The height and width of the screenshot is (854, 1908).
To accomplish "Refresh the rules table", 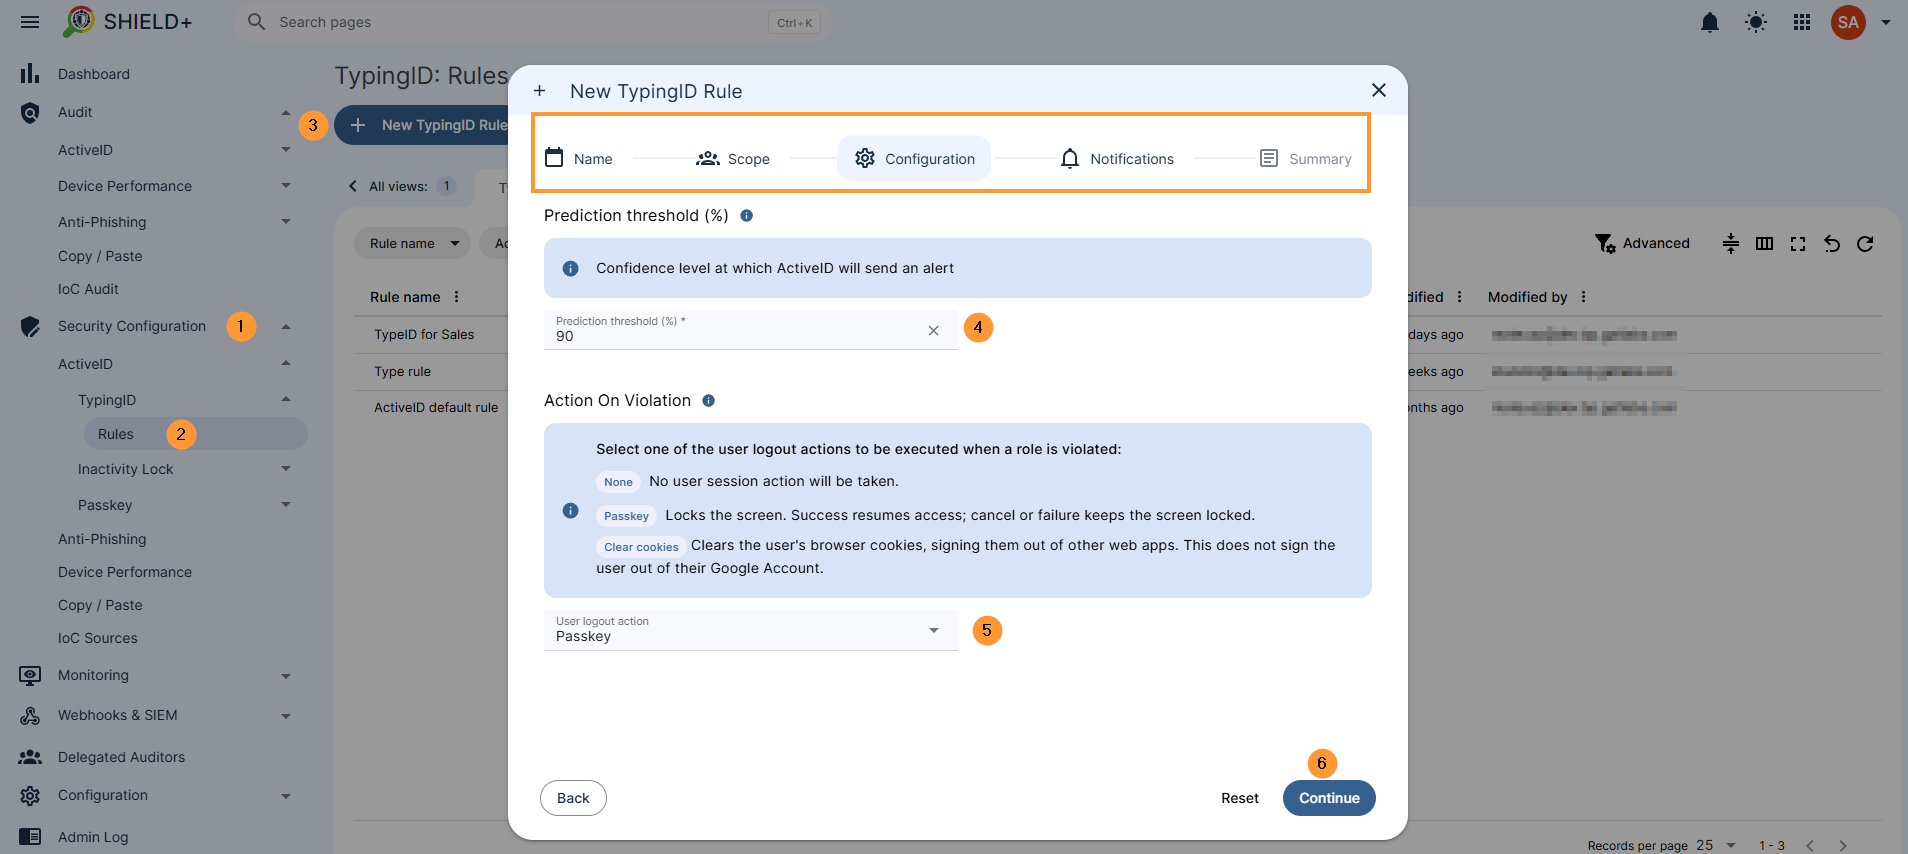I will pos(1865,243).
